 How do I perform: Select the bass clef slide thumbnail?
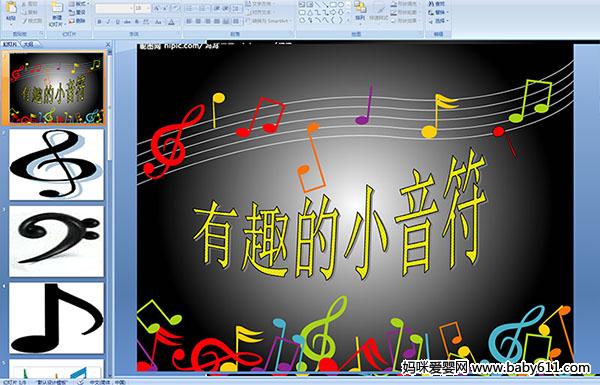[x=56, y=241]
